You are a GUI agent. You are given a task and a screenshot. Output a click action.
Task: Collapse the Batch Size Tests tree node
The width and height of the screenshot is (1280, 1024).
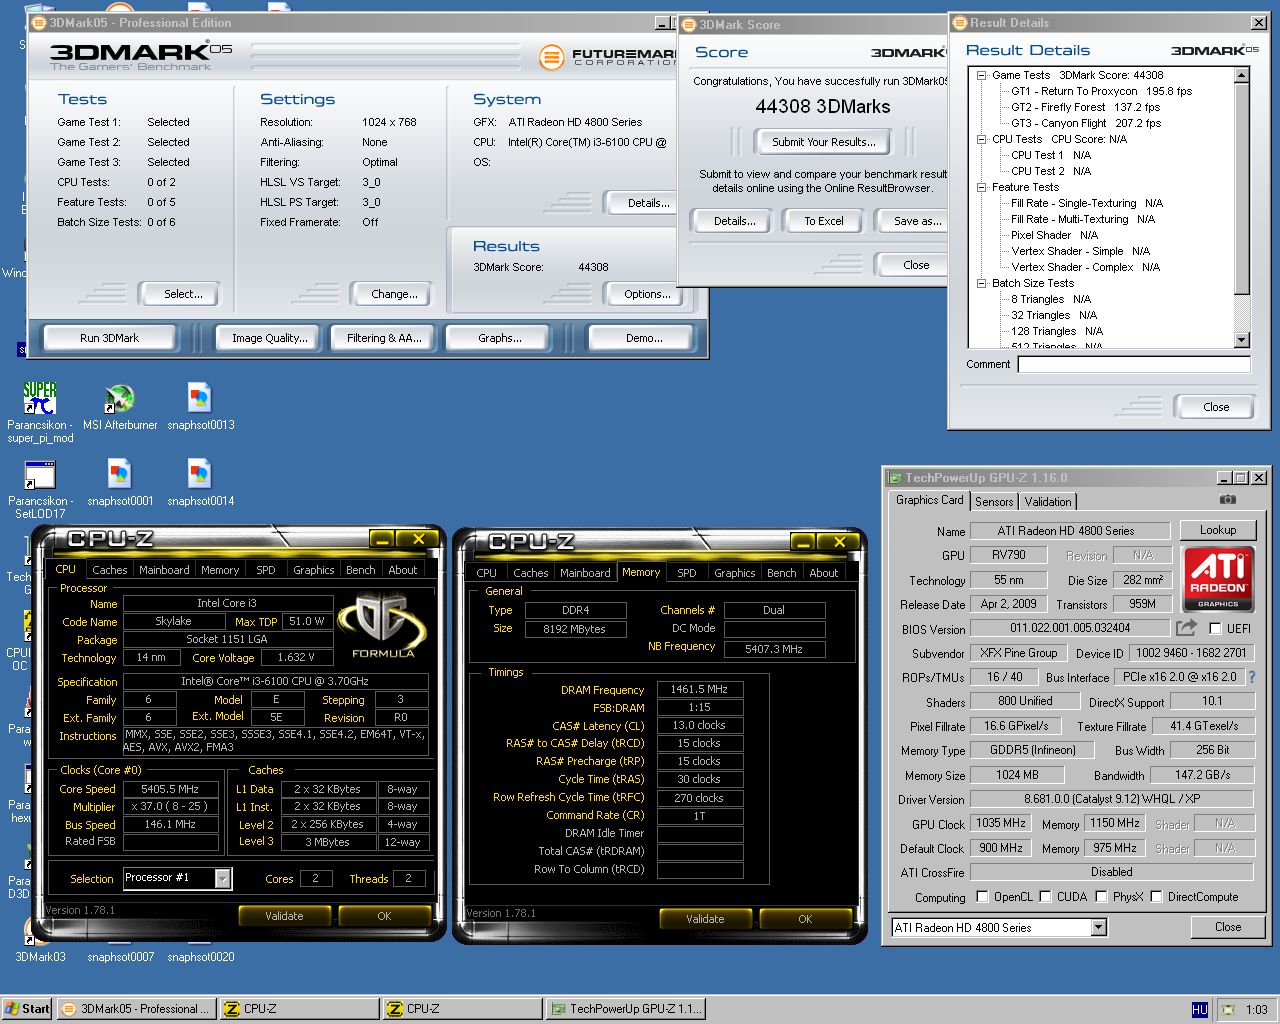tap(982, 283)
